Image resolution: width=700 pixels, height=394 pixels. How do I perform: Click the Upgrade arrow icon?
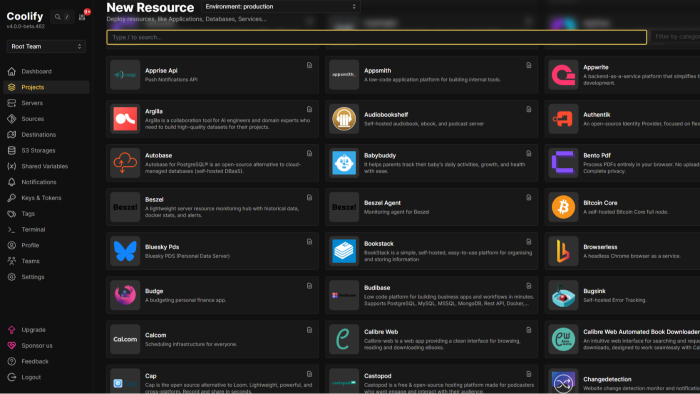click(x=12, y=330)
